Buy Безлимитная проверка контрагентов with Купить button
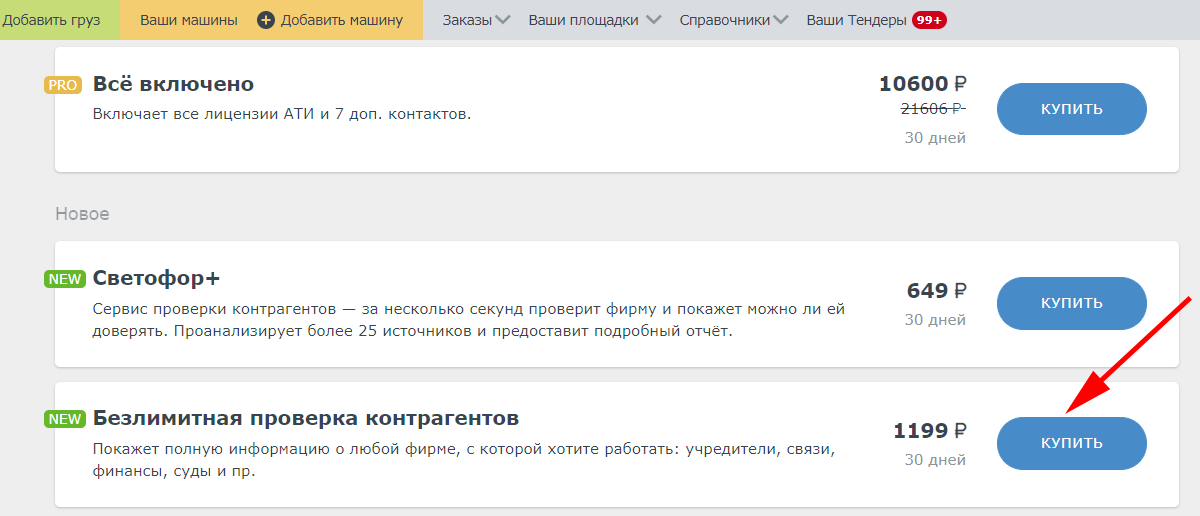Screen dimensions: 1200x516 tap(1071, 443)
